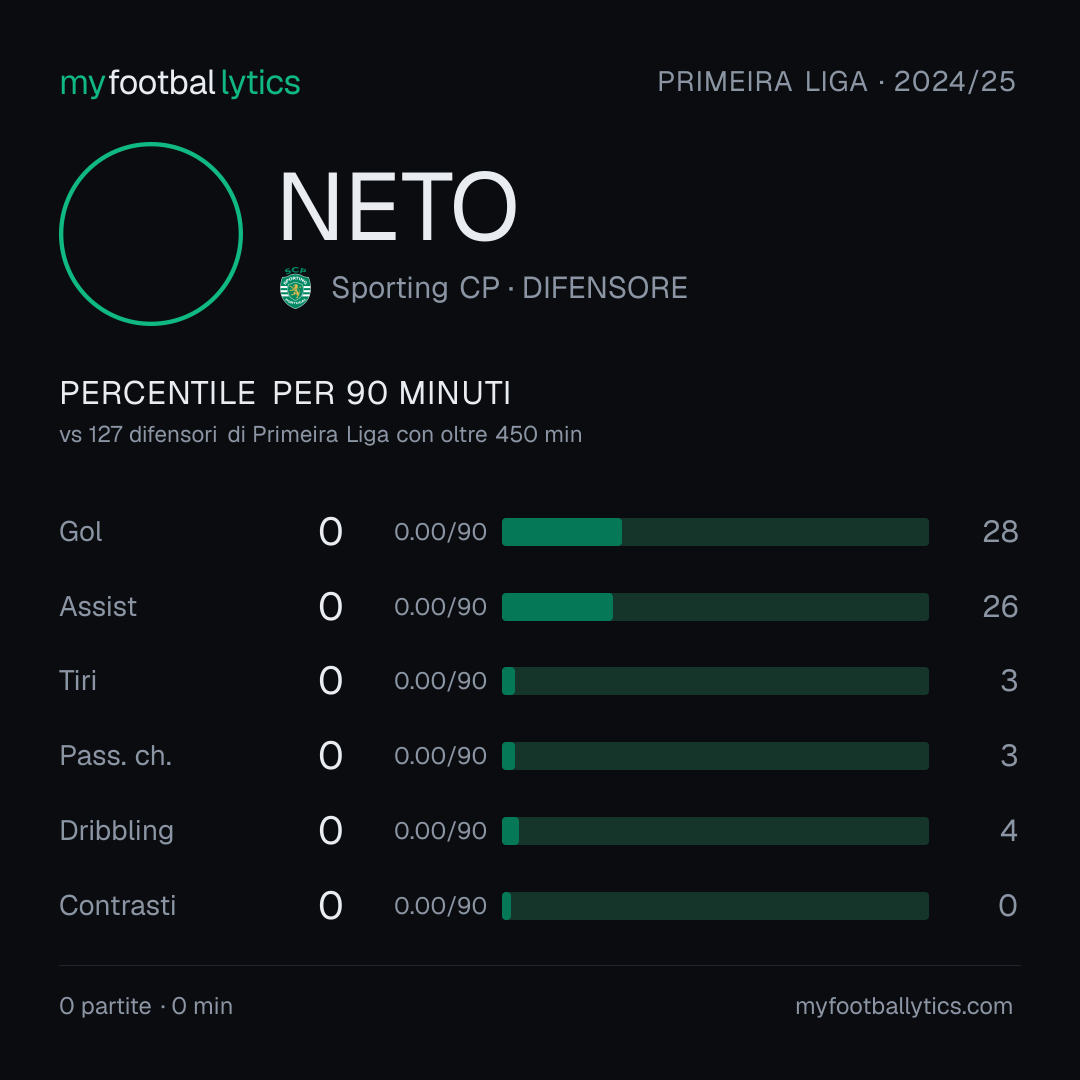Click the empty player photo circle
The width and height of the screenshot is (1080, 1080).
[151, 233]
